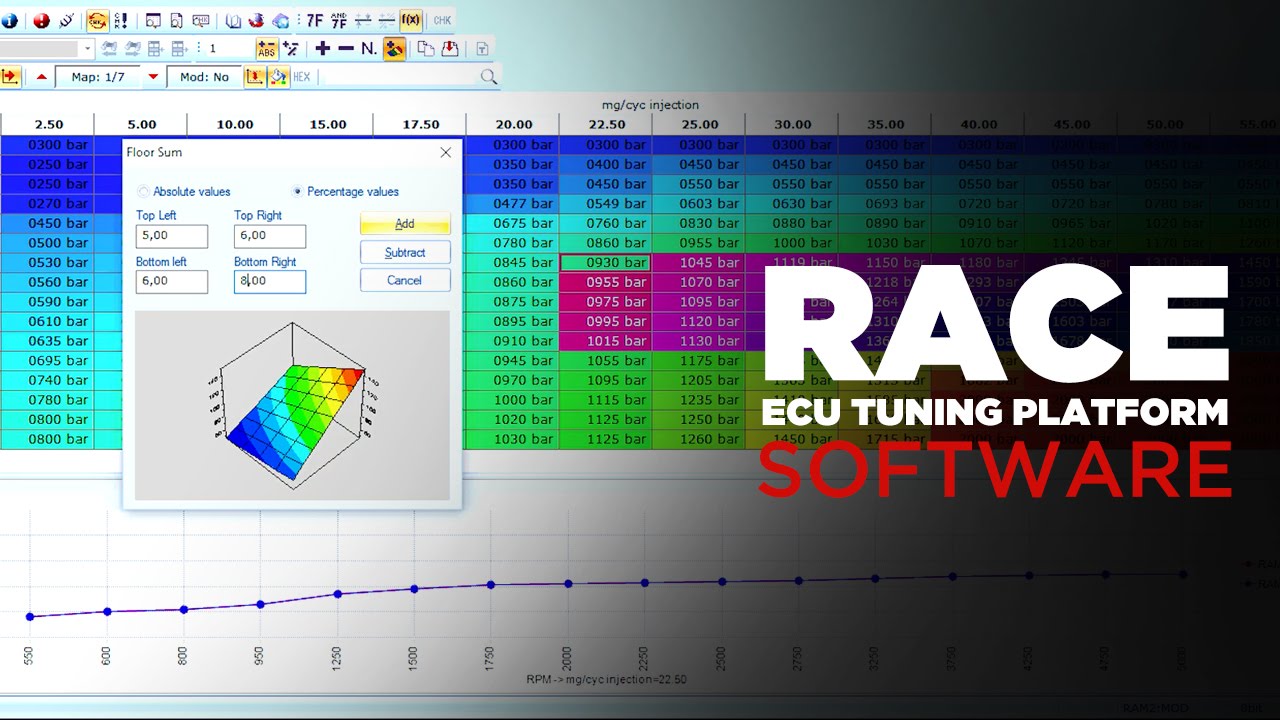Go to previous map with red up arrow
The image size is (1280, 720).
(42, 77)
